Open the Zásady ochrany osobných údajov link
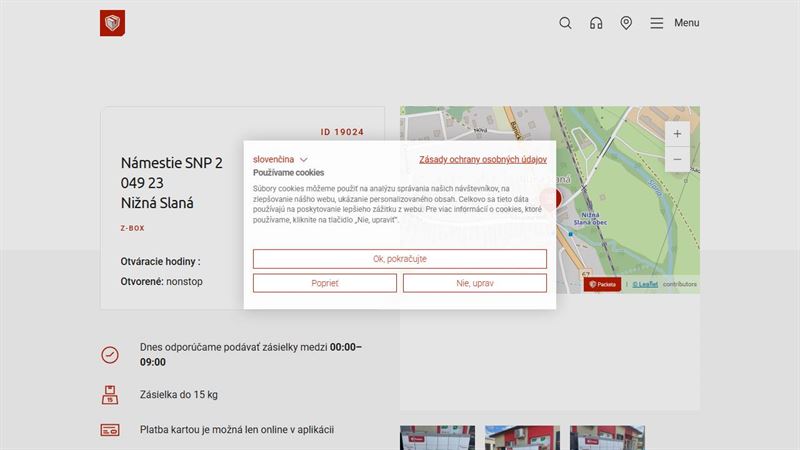Image resolution: width=800 pixels, height=450 pixels. [x=483, y=160]
